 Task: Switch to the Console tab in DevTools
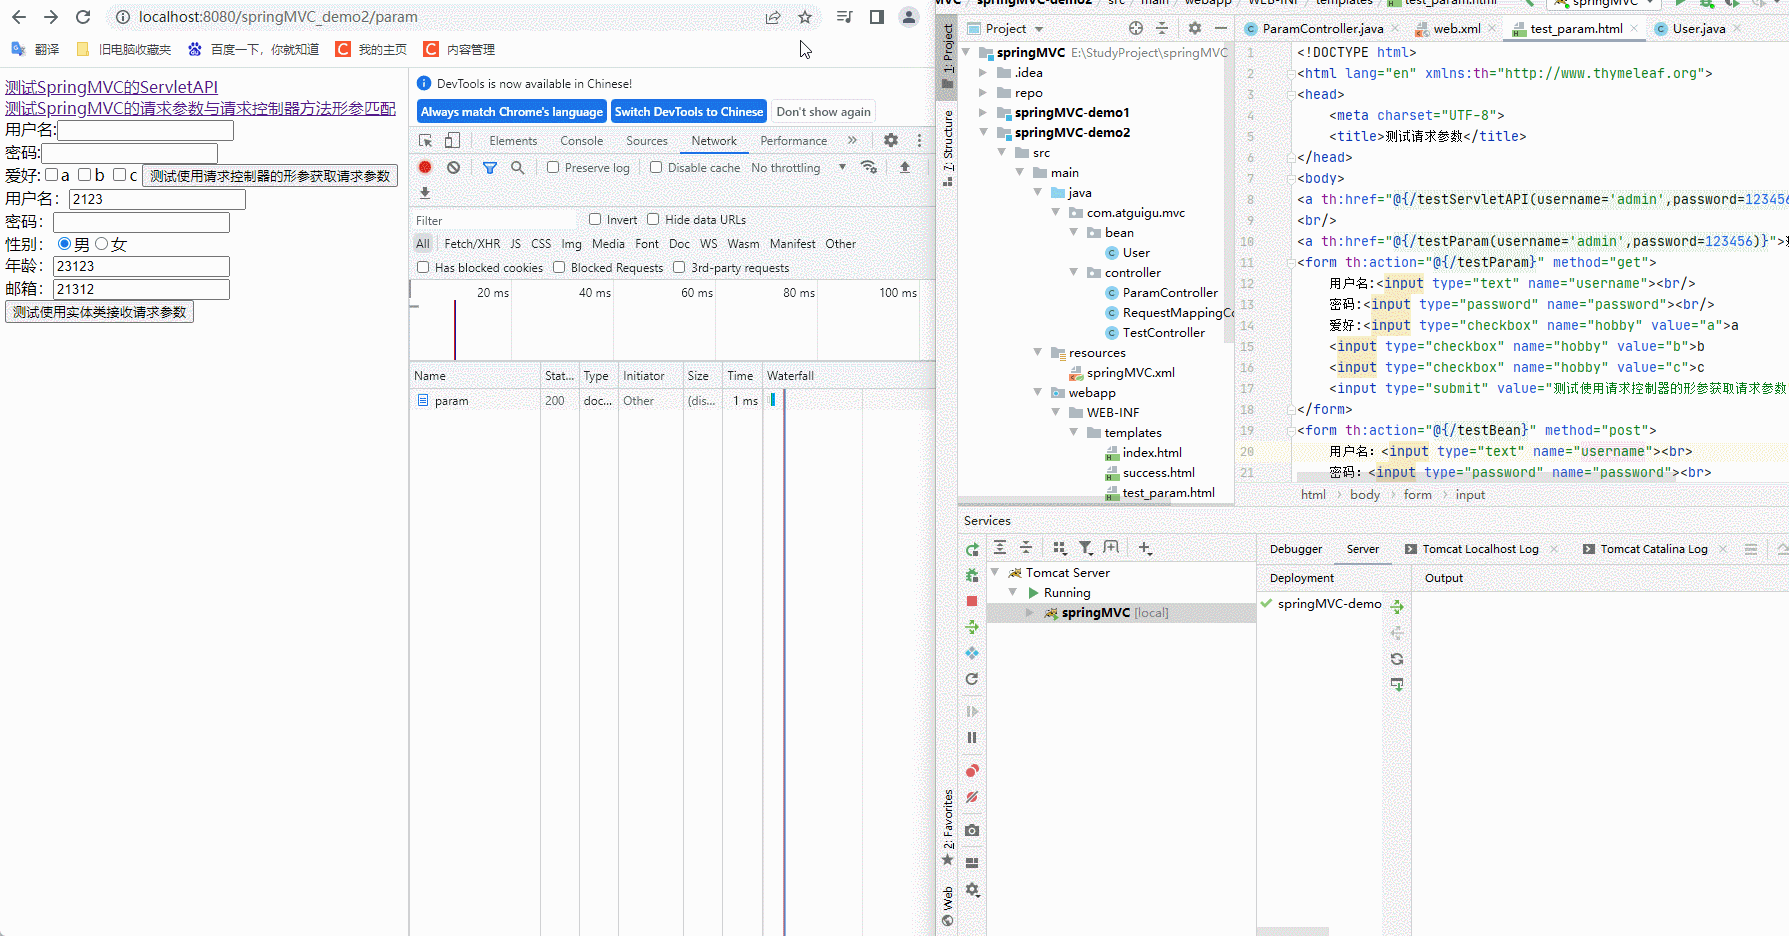pyautogui.click(x=582, y=141)
